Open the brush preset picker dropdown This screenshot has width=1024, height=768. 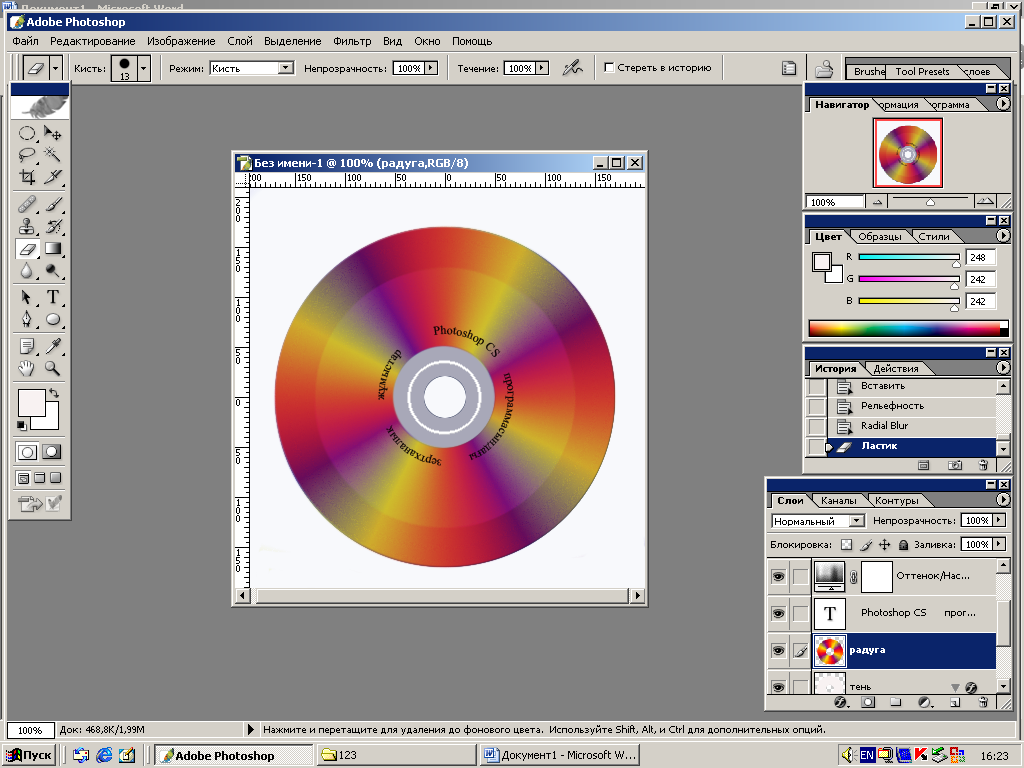tap(144, 68)
